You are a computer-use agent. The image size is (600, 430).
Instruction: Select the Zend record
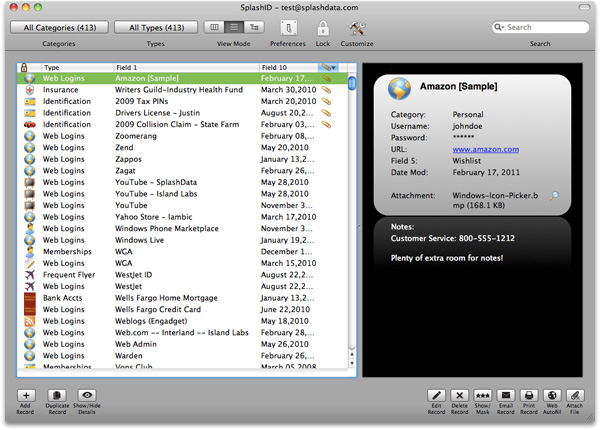(183, 148)
